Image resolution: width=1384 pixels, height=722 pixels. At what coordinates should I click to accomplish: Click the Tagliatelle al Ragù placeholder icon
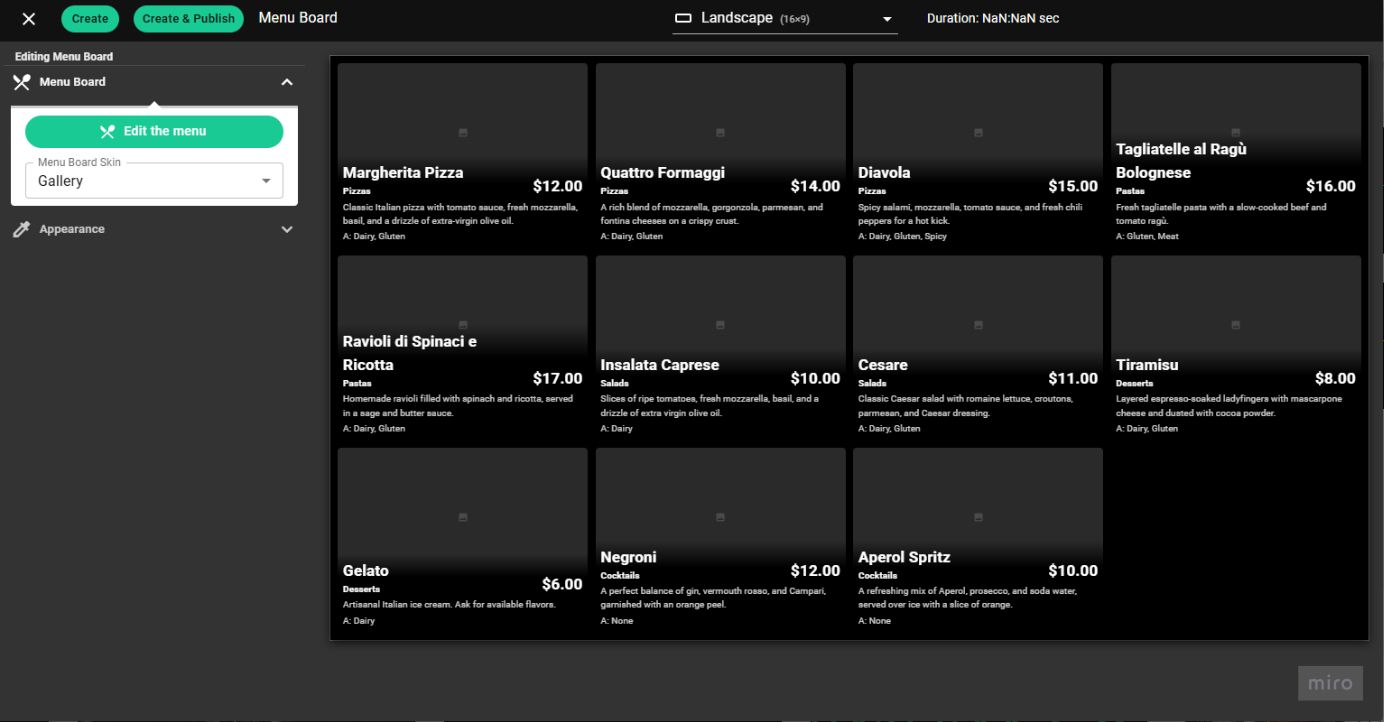coord(1236,132)
